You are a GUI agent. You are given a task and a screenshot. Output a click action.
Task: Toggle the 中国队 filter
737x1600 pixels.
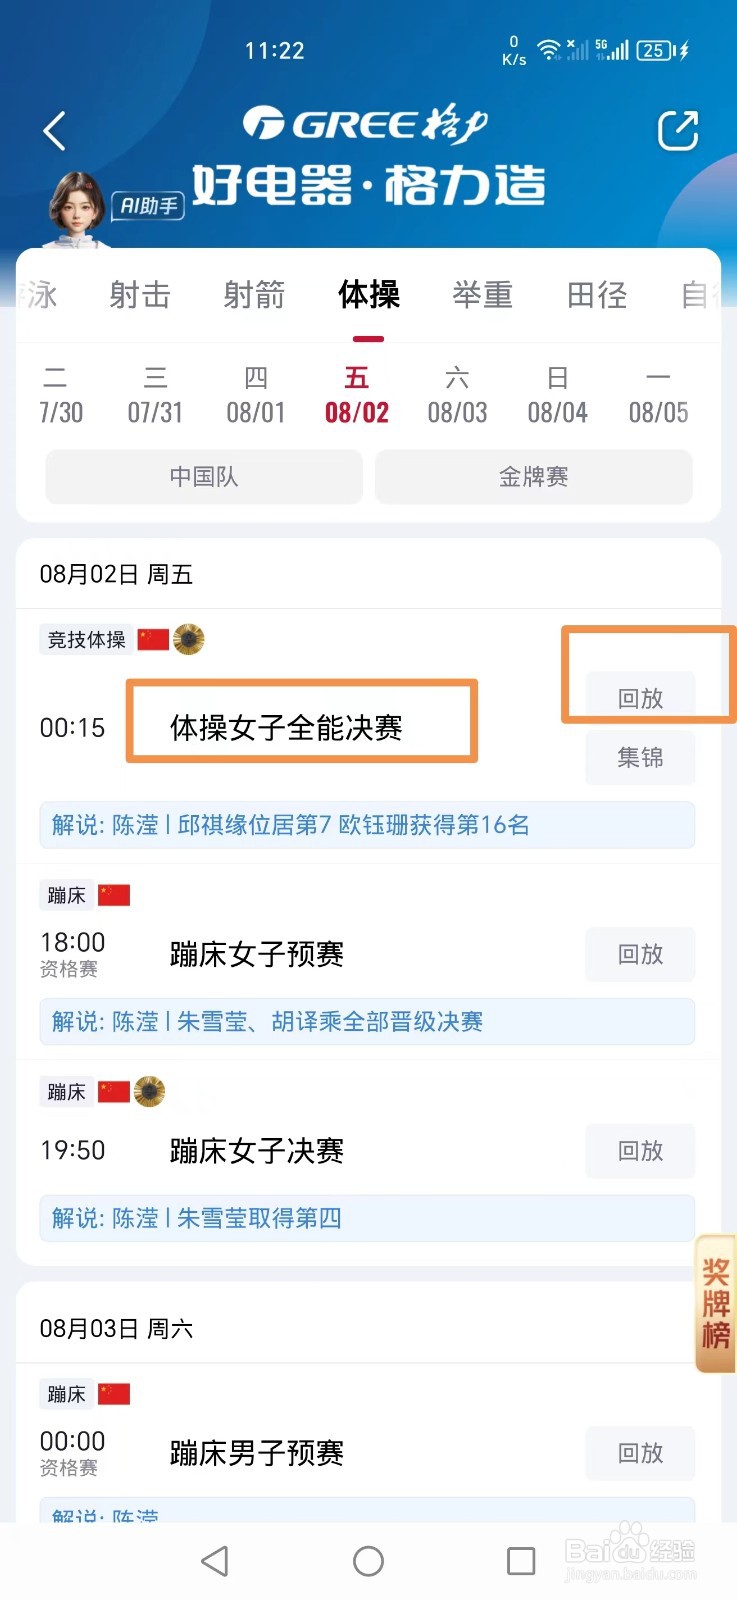point(204,477)
